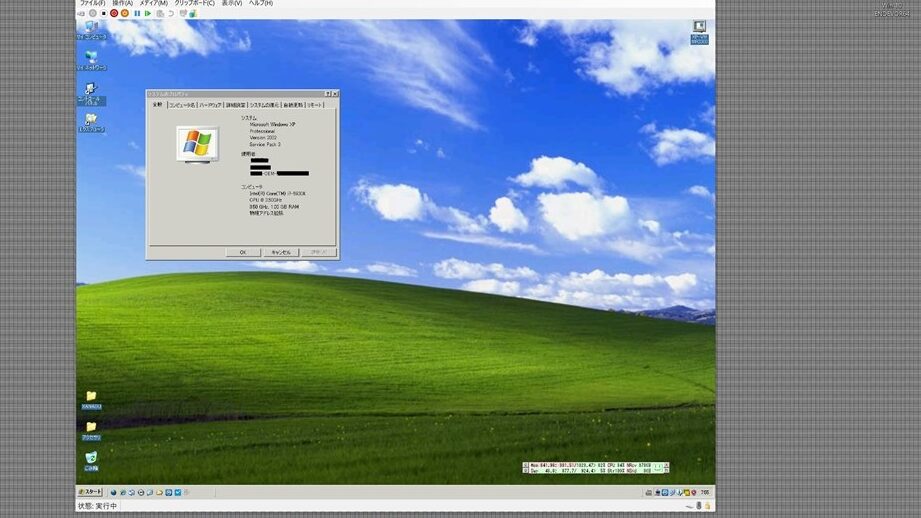Click the mouse icon in VM status bar
The image size is (921, 518).
tap(698, 506)
